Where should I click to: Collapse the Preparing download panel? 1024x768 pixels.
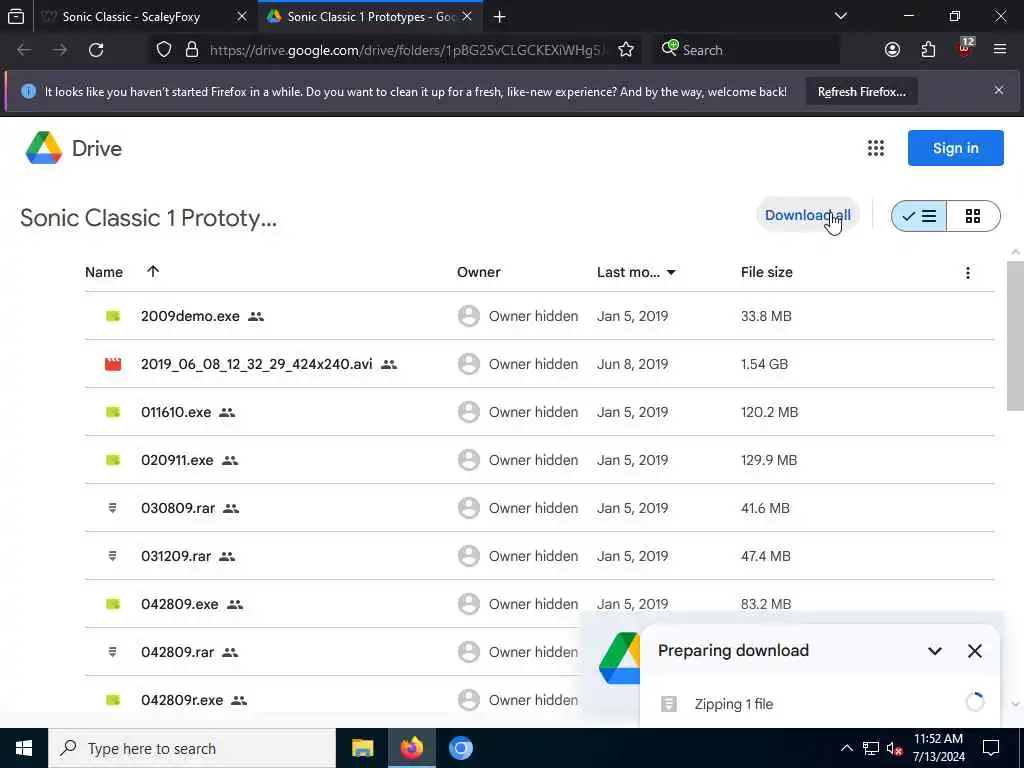(x=935, y=651)
